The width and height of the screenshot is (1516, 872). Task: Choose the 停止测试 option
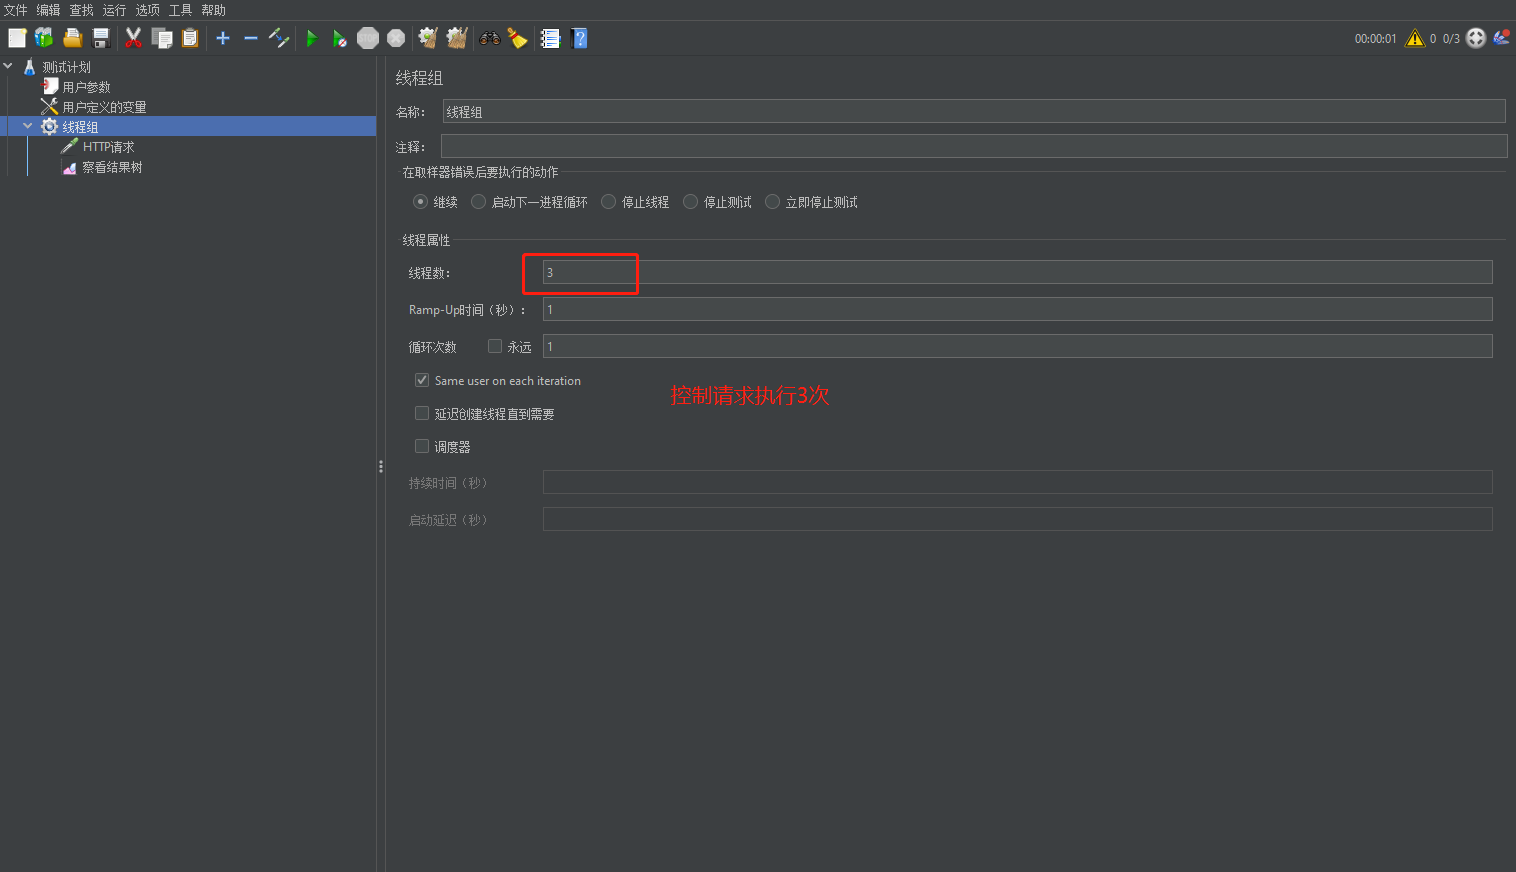click(690, 202)
